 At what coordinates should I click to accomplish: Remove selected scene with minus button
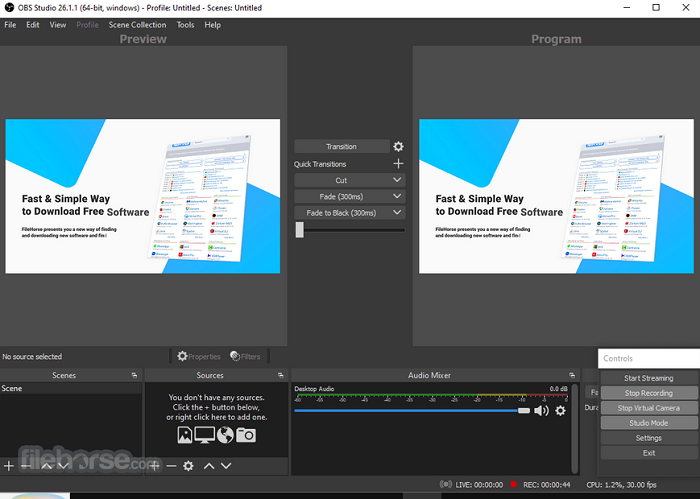click(x=27, y=466)
